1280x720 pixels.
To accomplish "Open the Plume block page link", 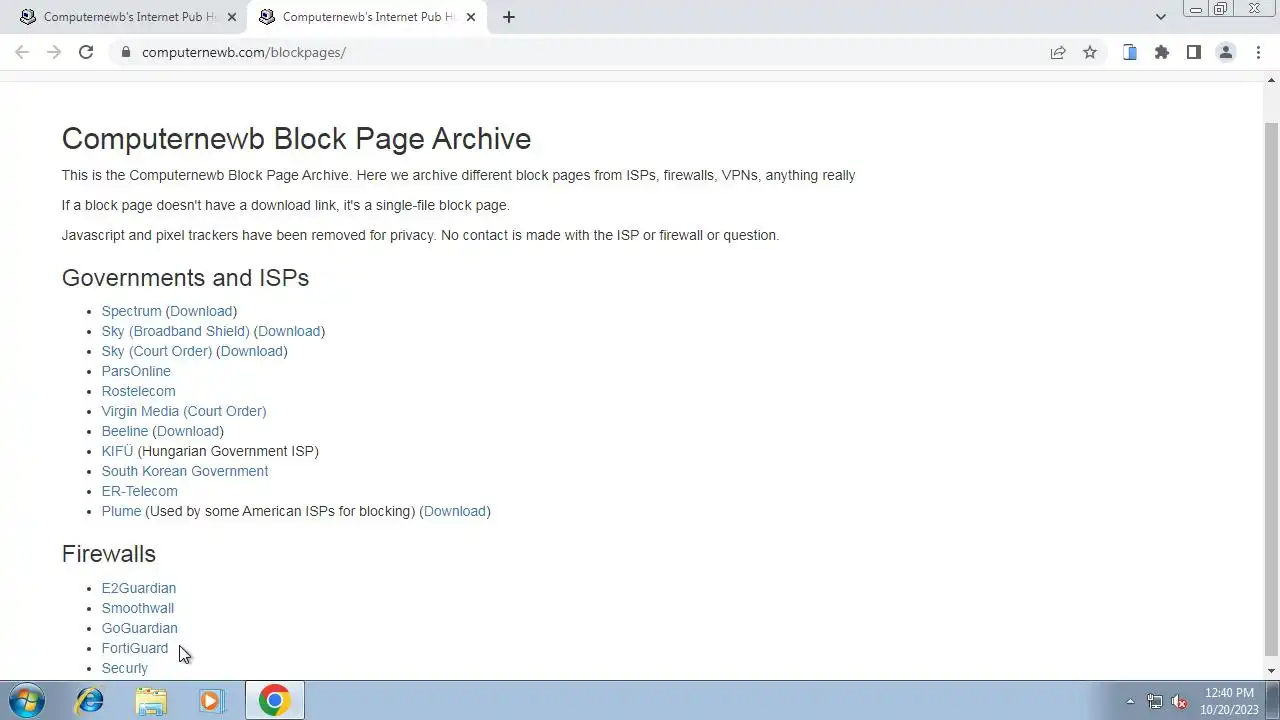I will point(121,511).
